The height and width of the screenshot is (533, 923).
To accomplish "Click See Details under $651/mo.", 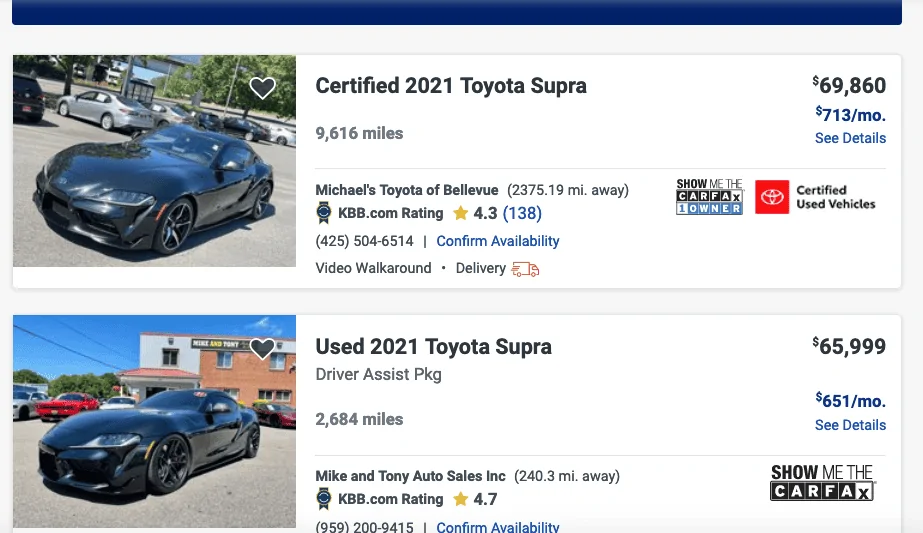I will (x=850, y=425).
